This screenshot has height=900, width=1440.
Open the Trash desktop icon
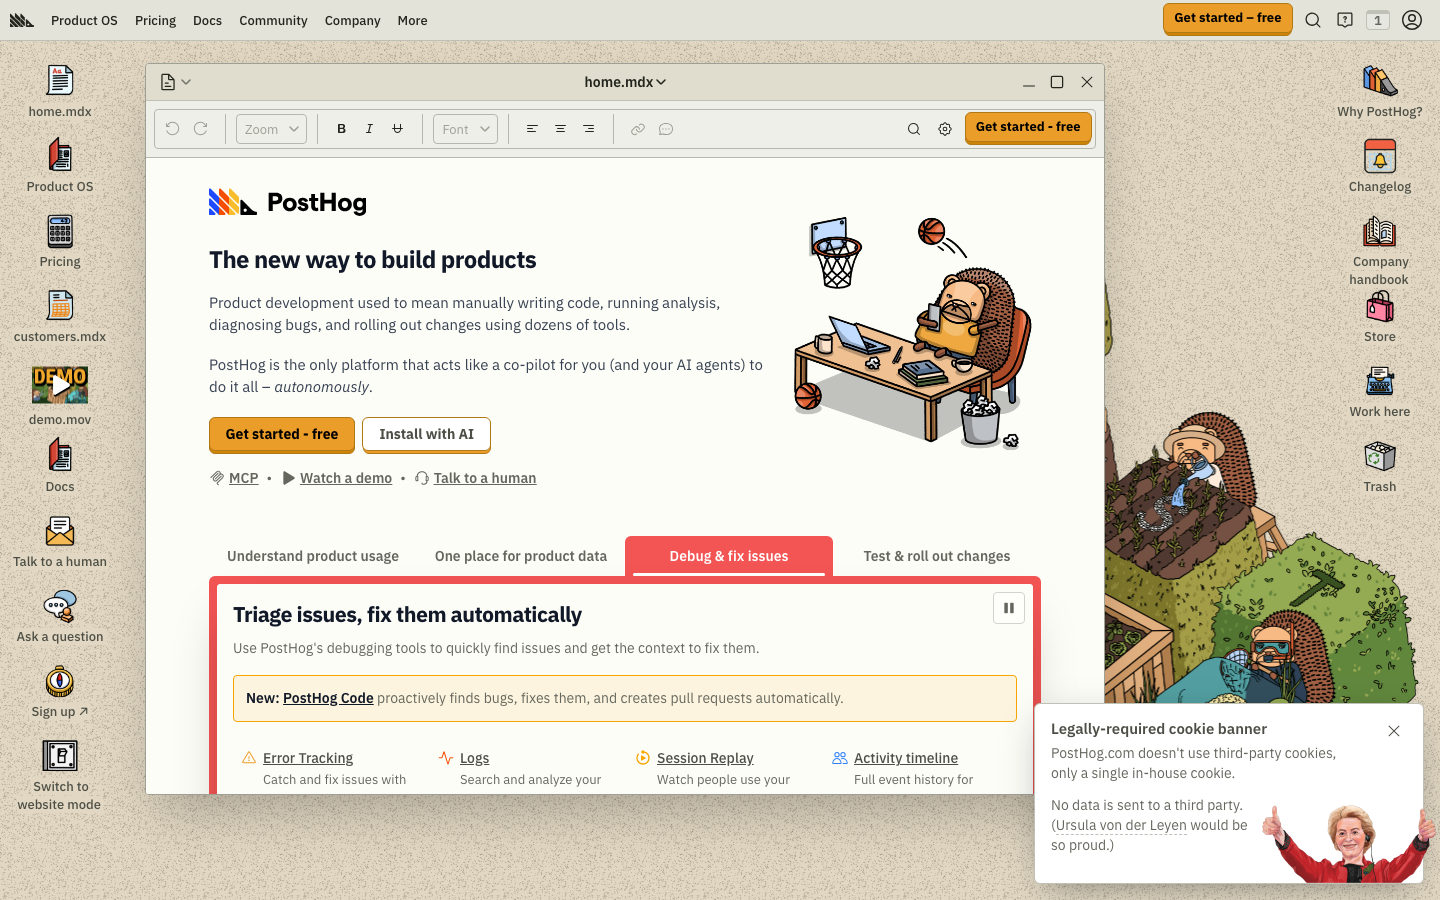click(x=1380, y=466)
